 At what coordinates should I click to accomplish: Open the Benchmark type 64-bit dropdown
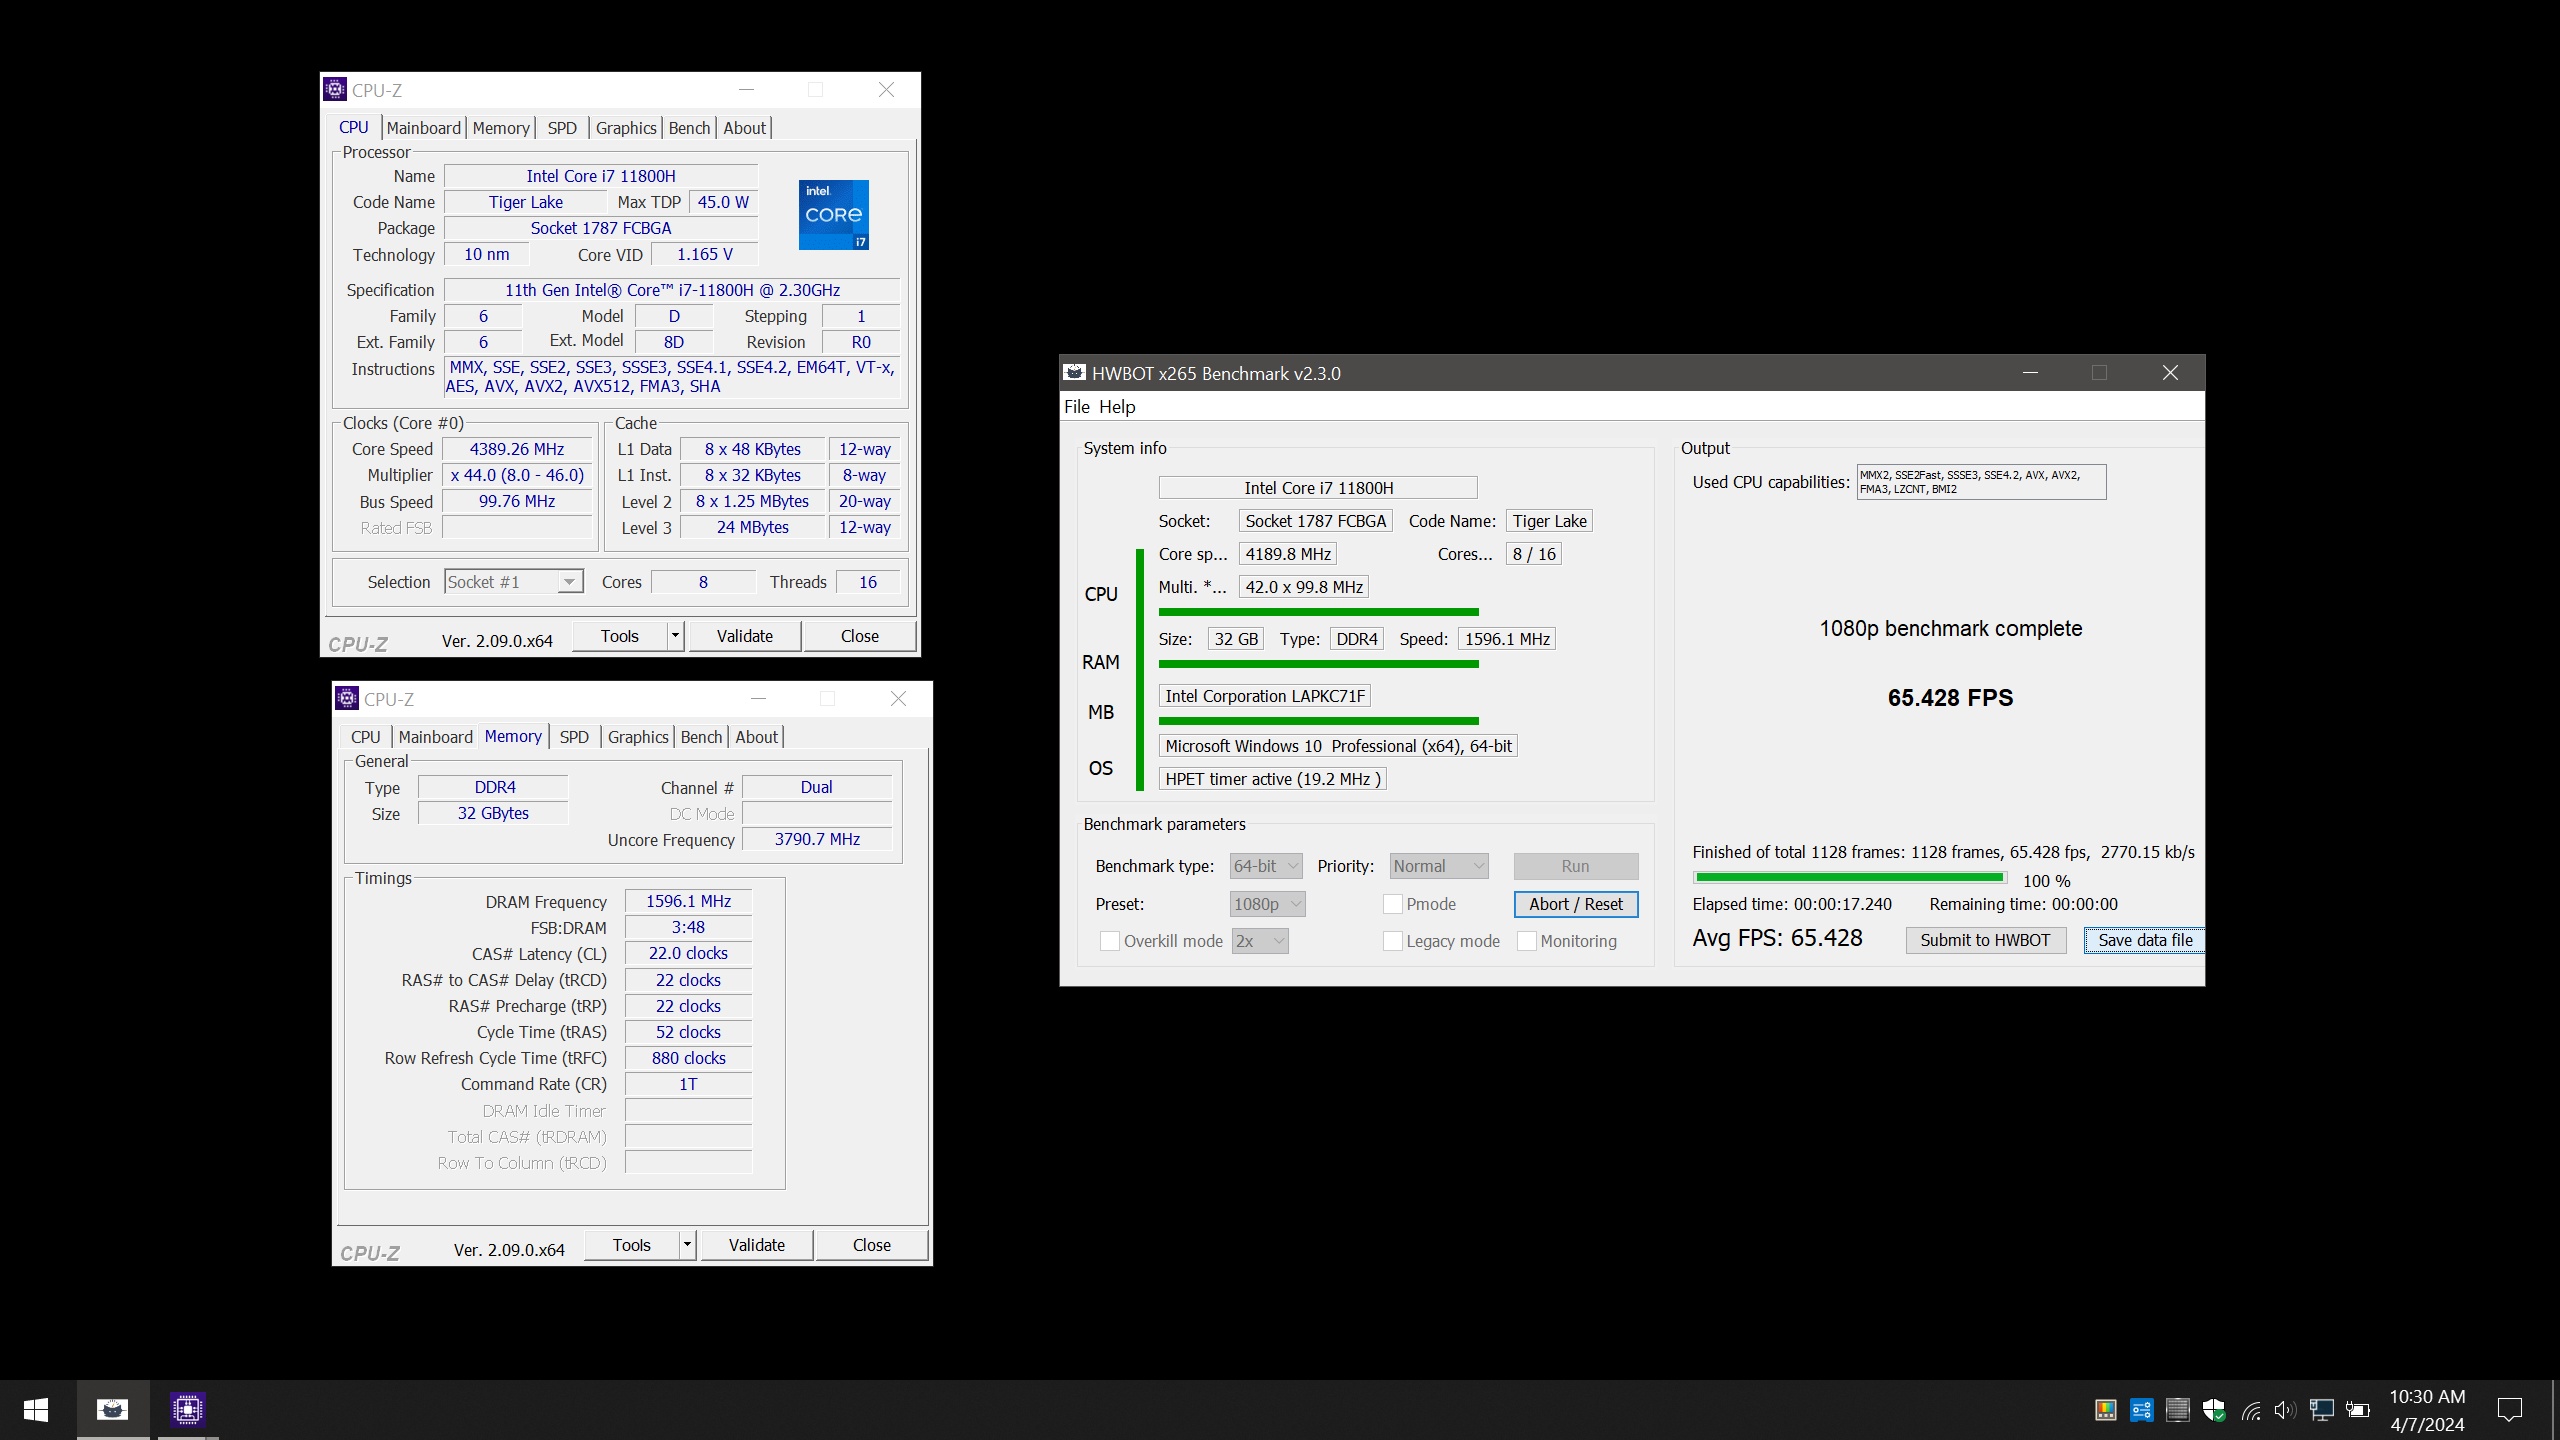coord(1266,866)
